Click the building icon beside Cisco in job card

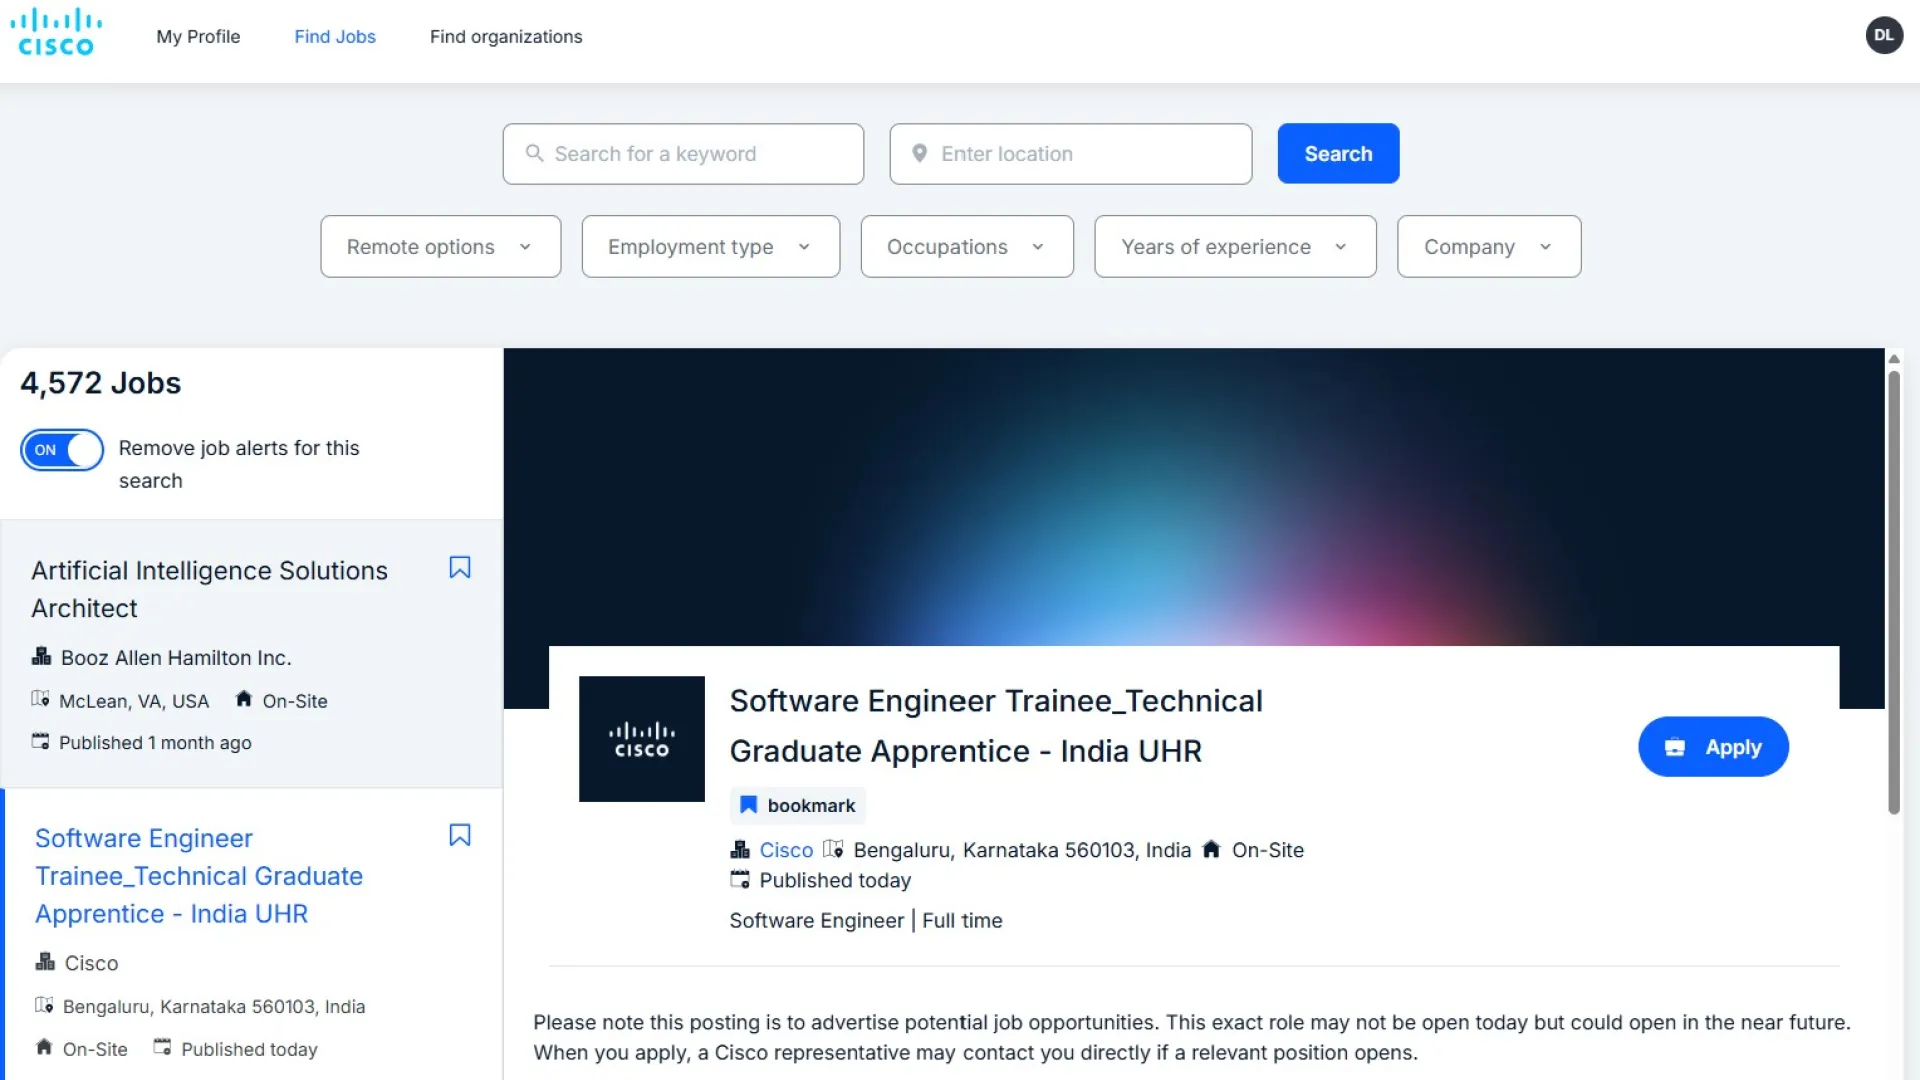pos(45,962)
